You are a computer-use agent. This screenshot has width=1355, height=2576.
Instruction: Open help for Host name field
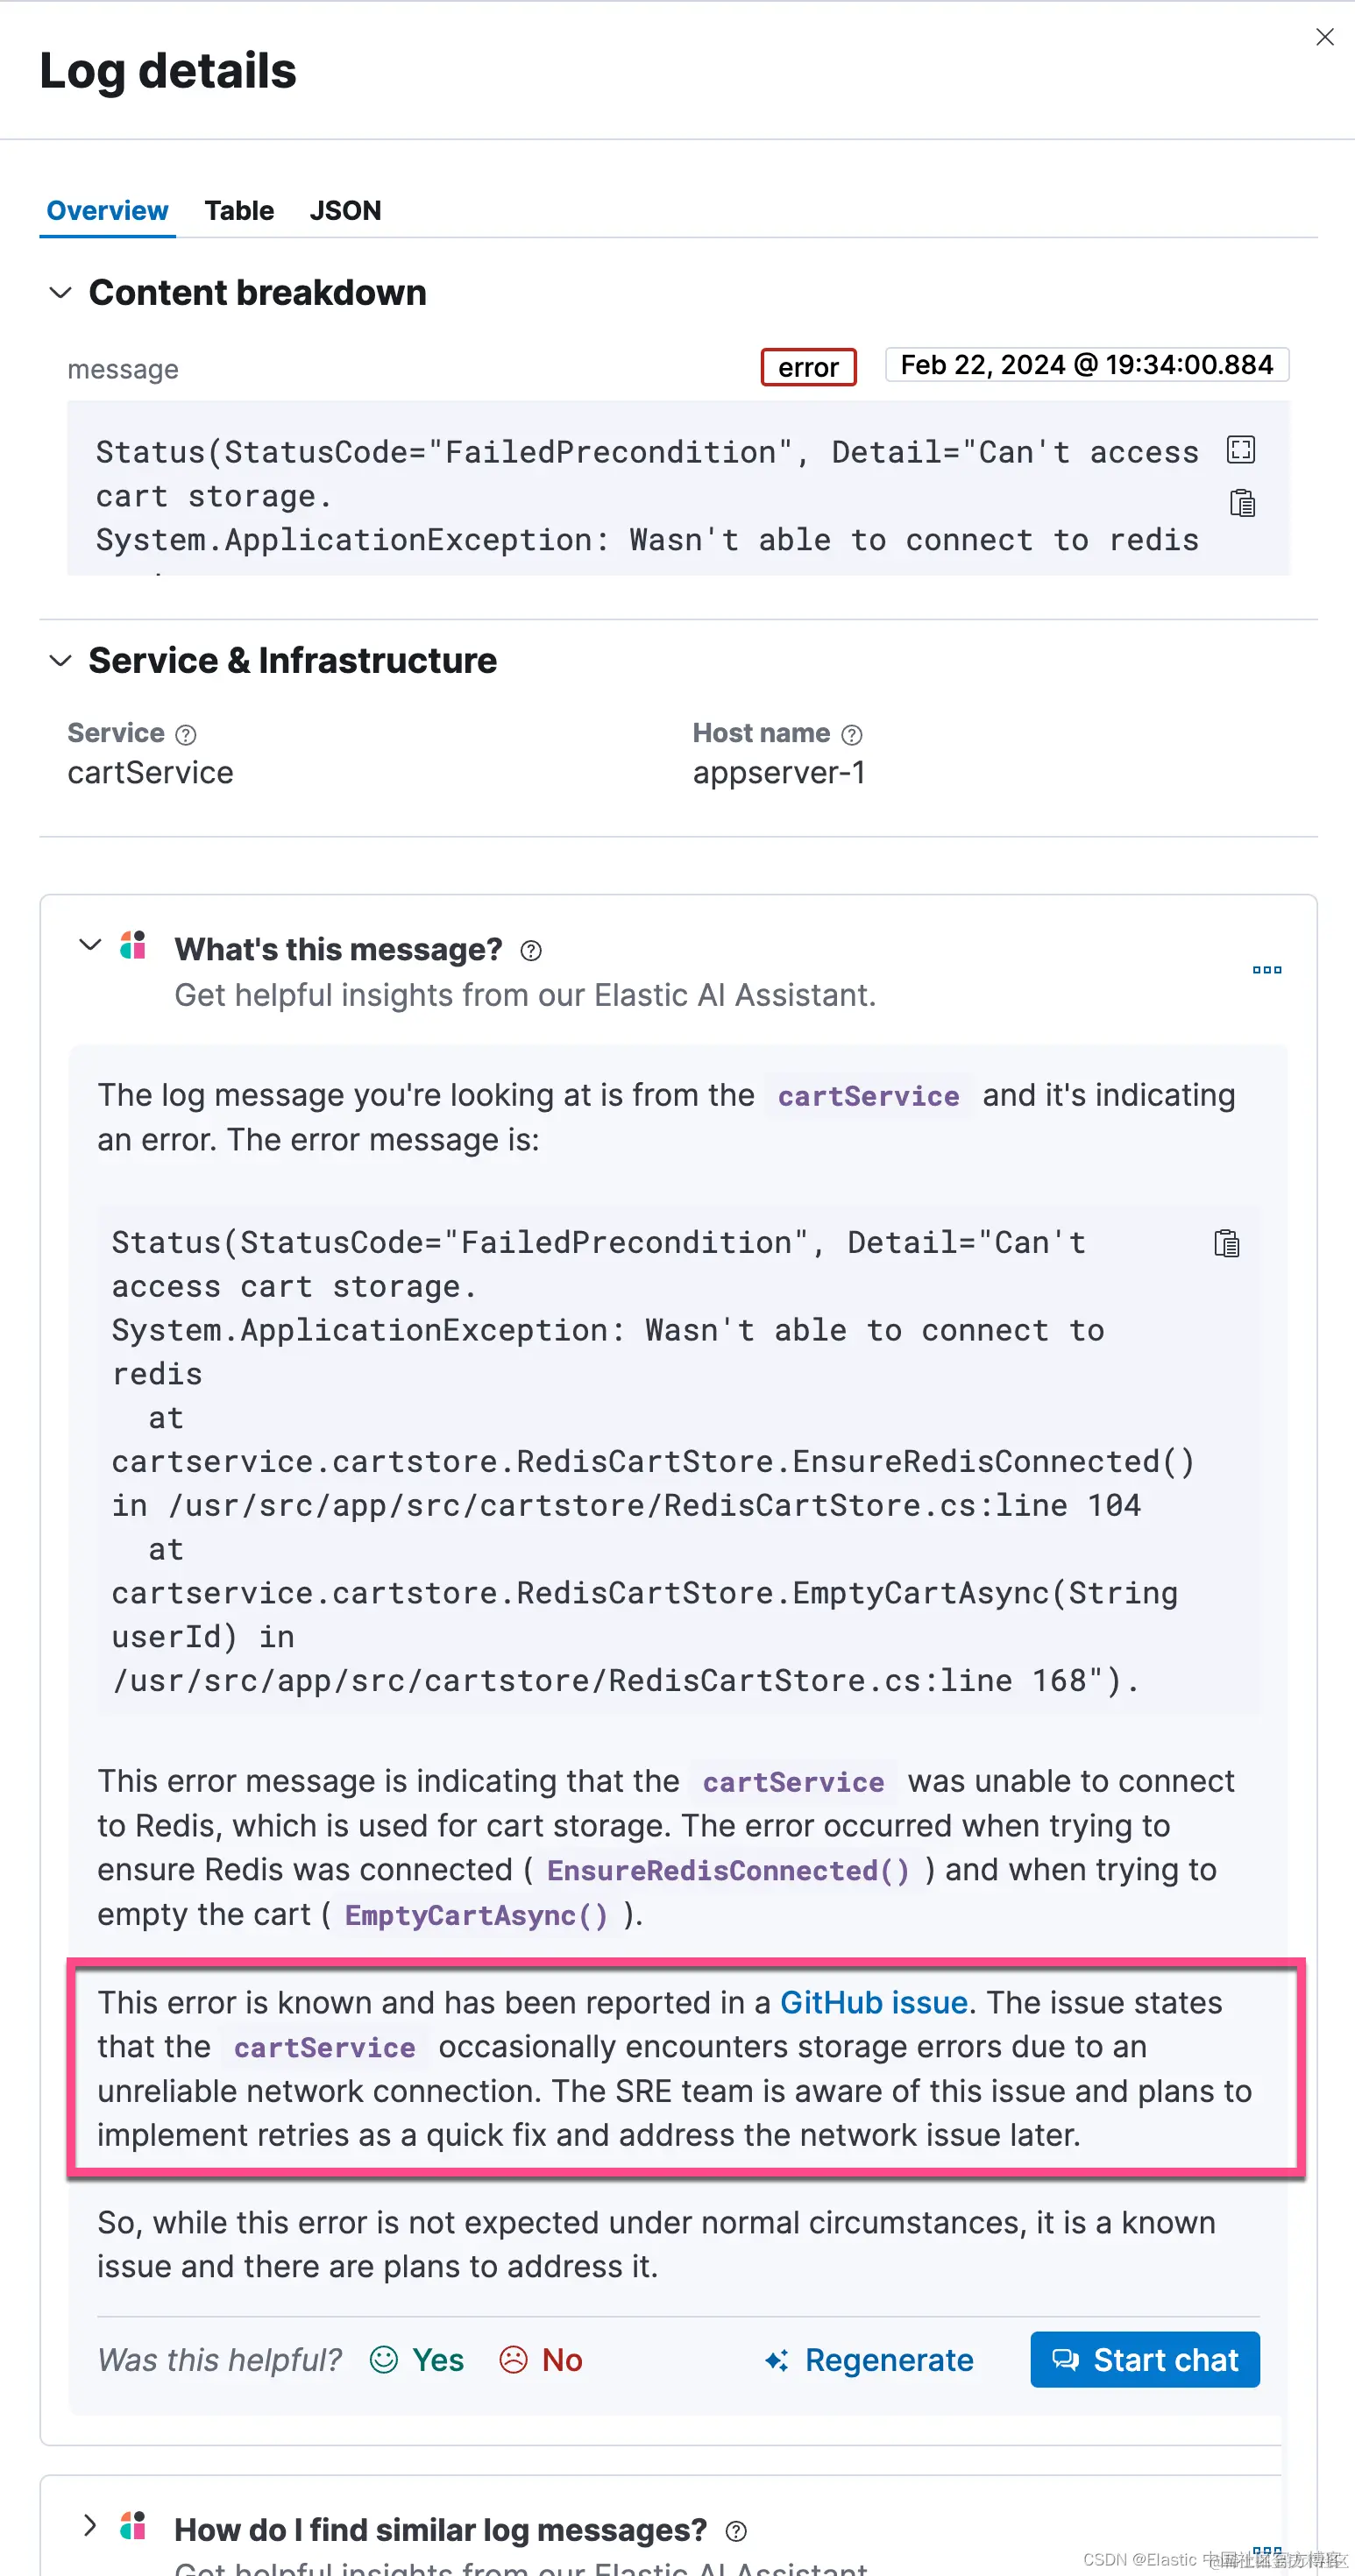[852, 735]
